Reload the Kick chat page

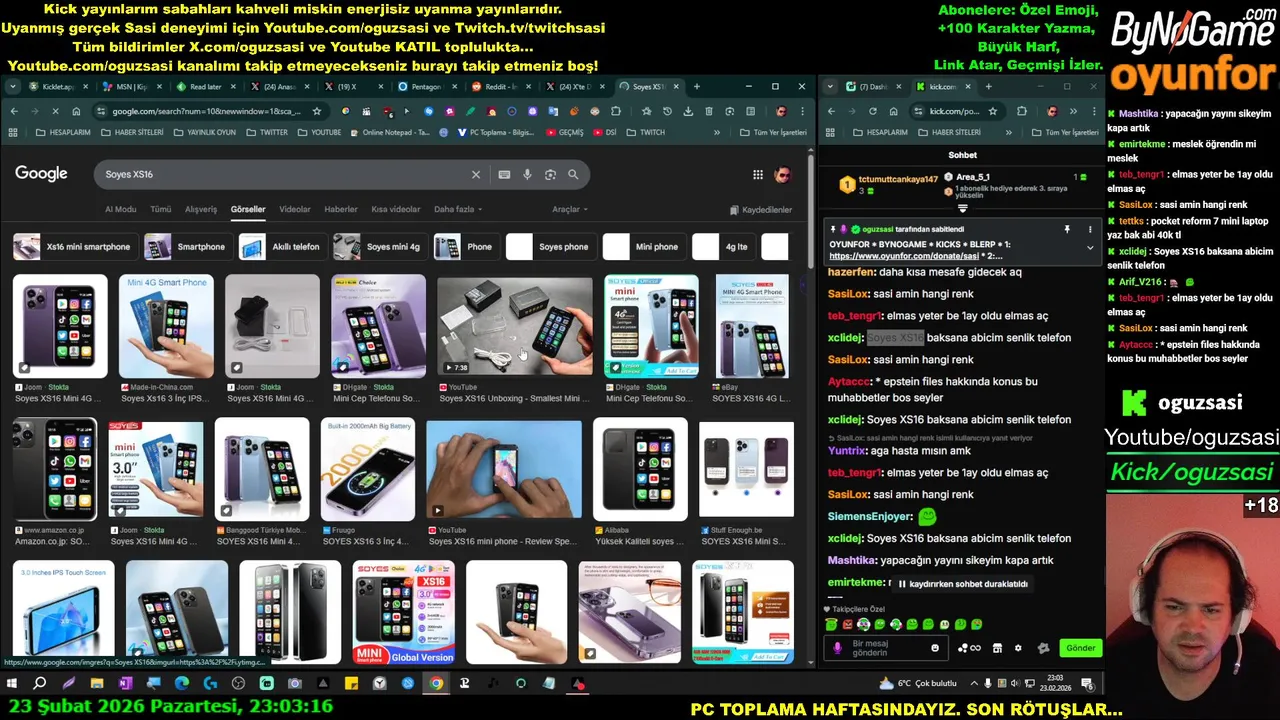tap(872, 111)
